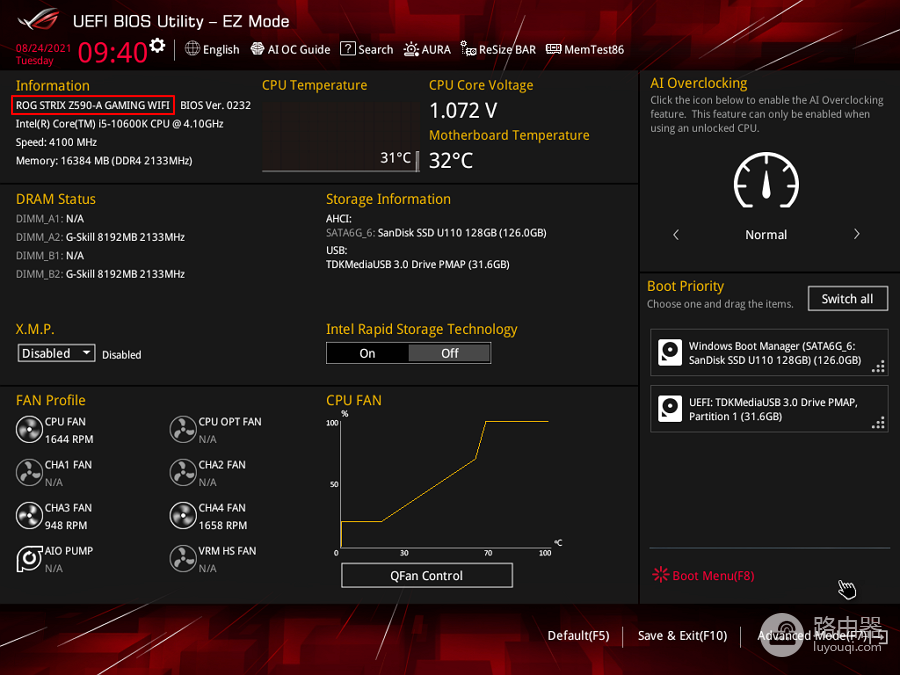Open the X.M.P. Disabled dropdown
The width and height of the screenshot is (900, 675).
56,353
